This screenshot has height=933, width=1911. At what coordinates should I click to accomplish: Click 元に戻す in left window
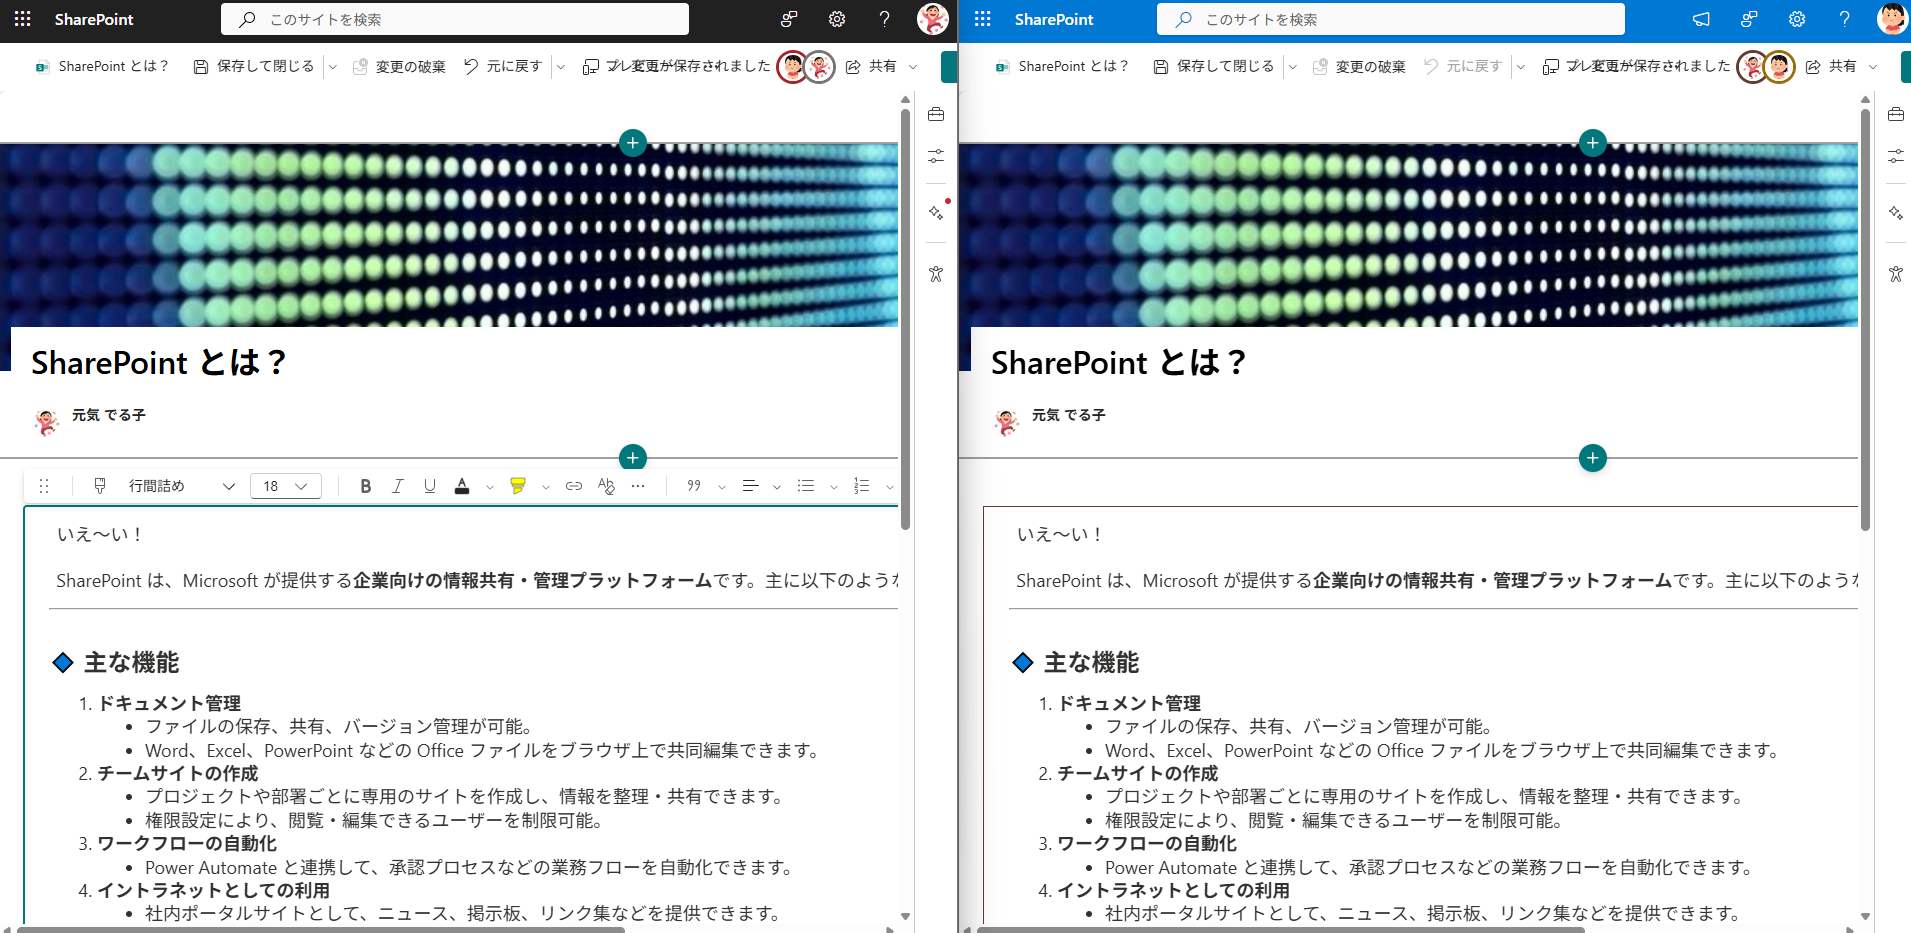click(503, 67)
